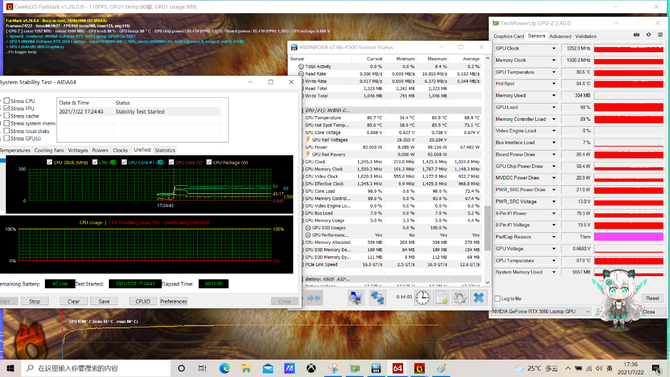This screenshot has height=377, width=670.
Task: Click the HWiNFO network computers icon
Action: [377, 297]
